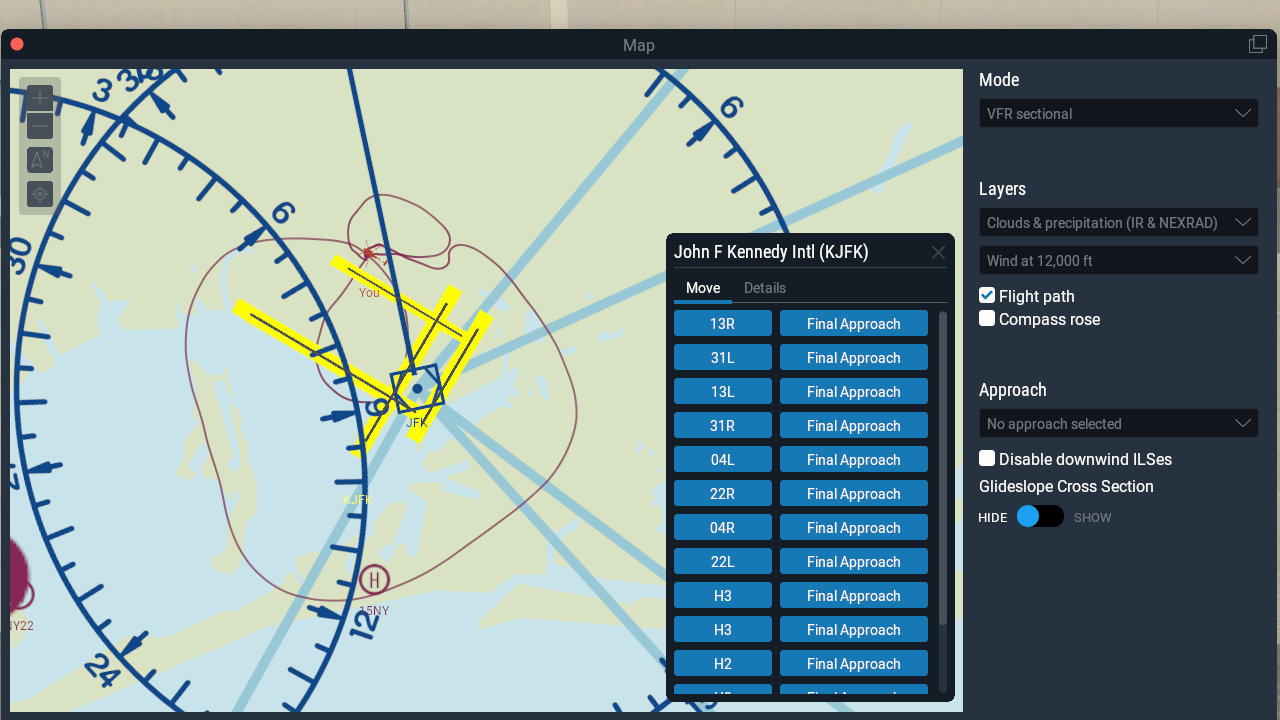Start Final Approach for runway 13R
1280x720 pixels.
click(854, 324)
